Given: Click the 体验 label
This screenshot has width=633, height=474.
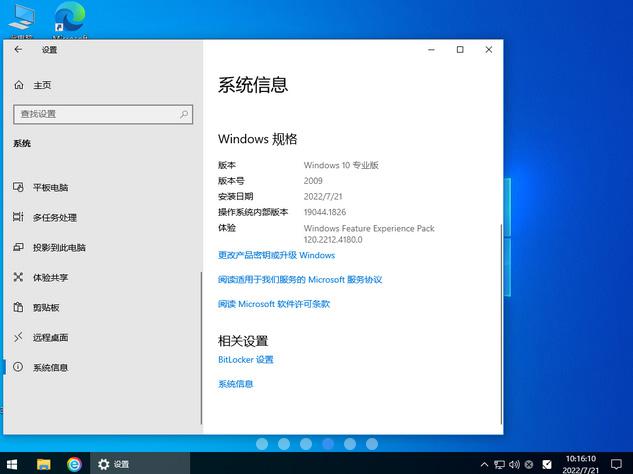Looking at the screenshot, I should 227,228.
